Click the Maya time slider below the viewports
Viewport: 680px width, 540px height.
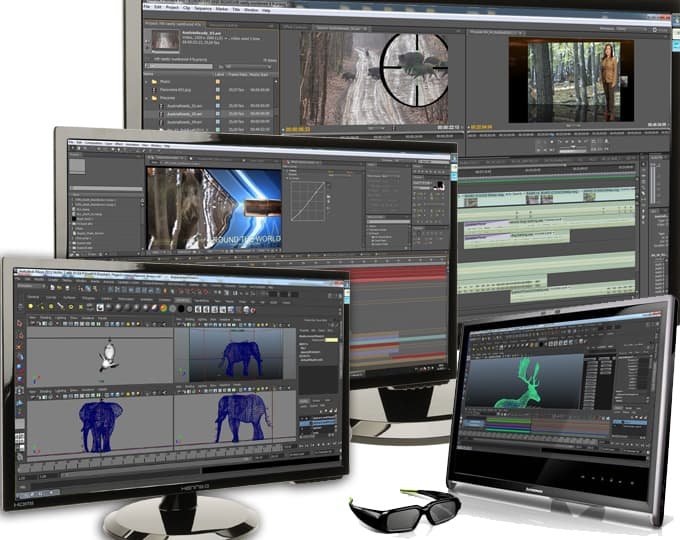click(152, 460)
